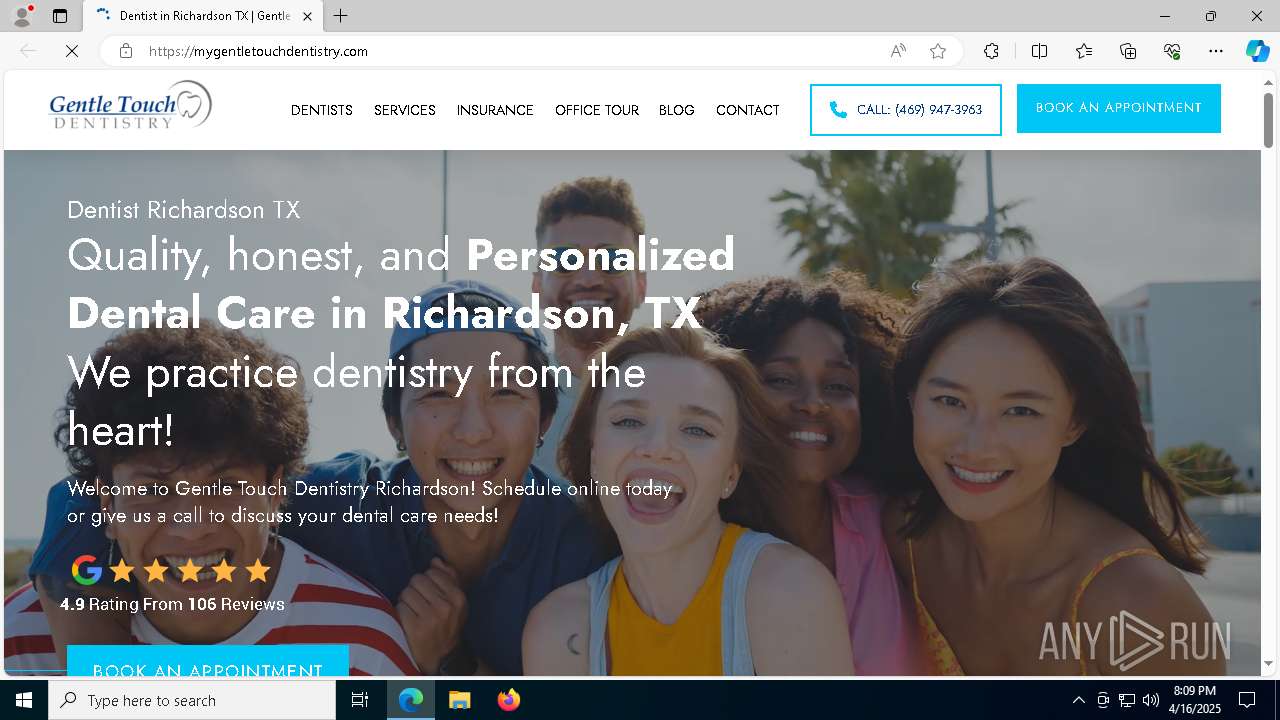This screenshot has width=1280, height=720.
Task: Open Collections panel
Action: pyautogui.click(x=1128, y=51)
